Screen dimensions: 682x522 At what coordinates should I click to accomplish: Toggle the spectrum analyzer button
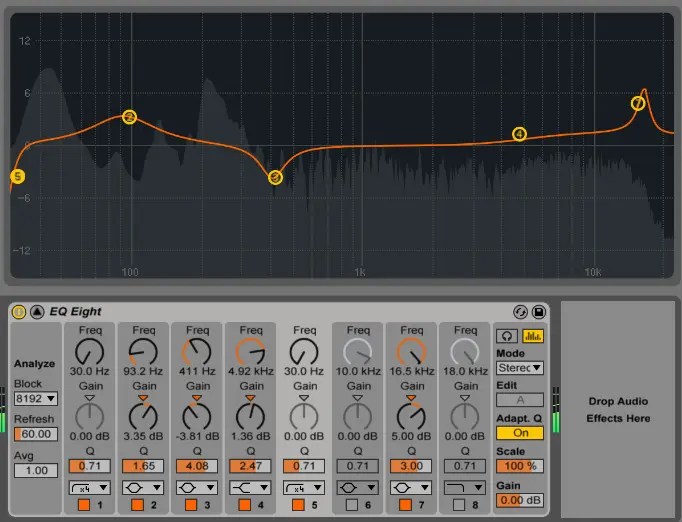point(533,336)
